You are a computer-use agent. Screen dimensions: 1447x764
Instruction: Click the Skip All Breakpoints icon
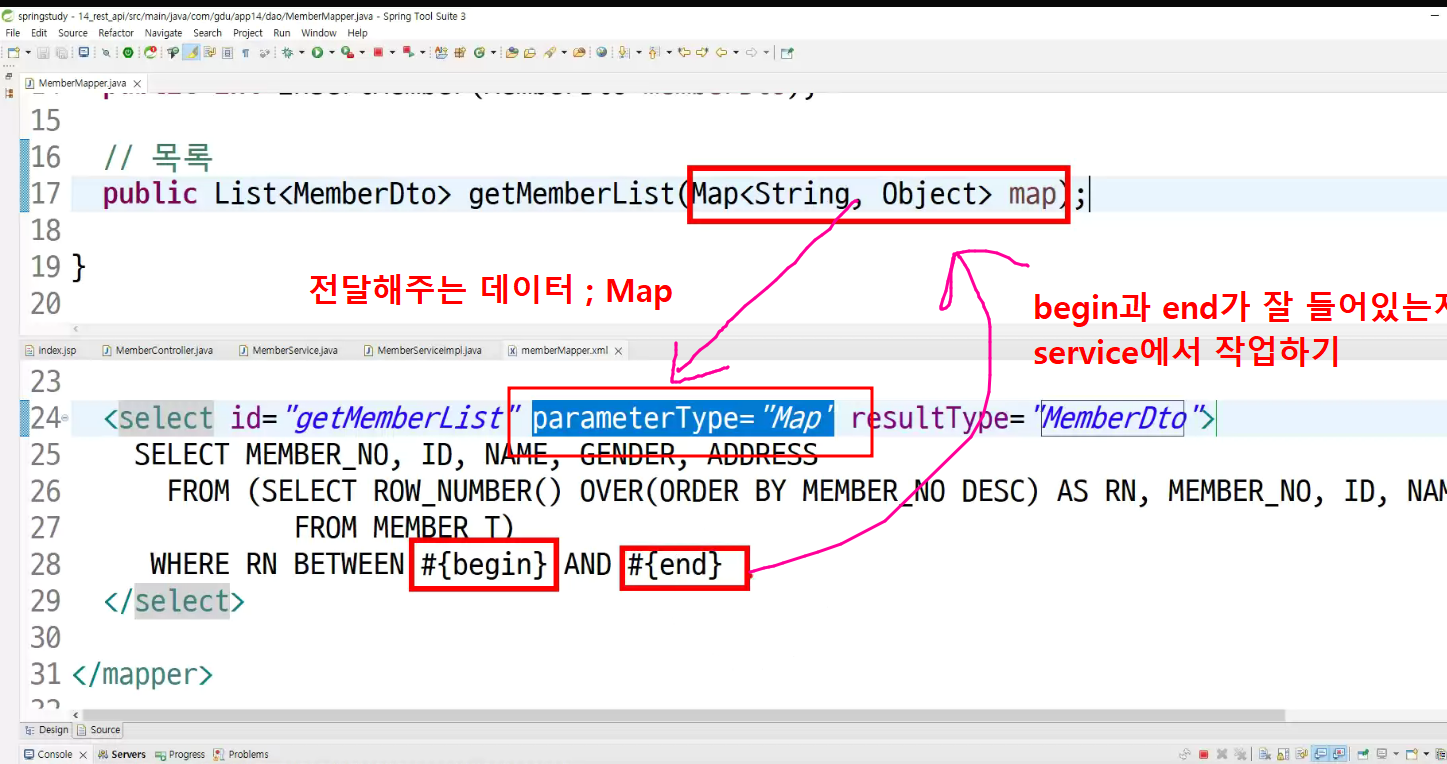point(106,52)
